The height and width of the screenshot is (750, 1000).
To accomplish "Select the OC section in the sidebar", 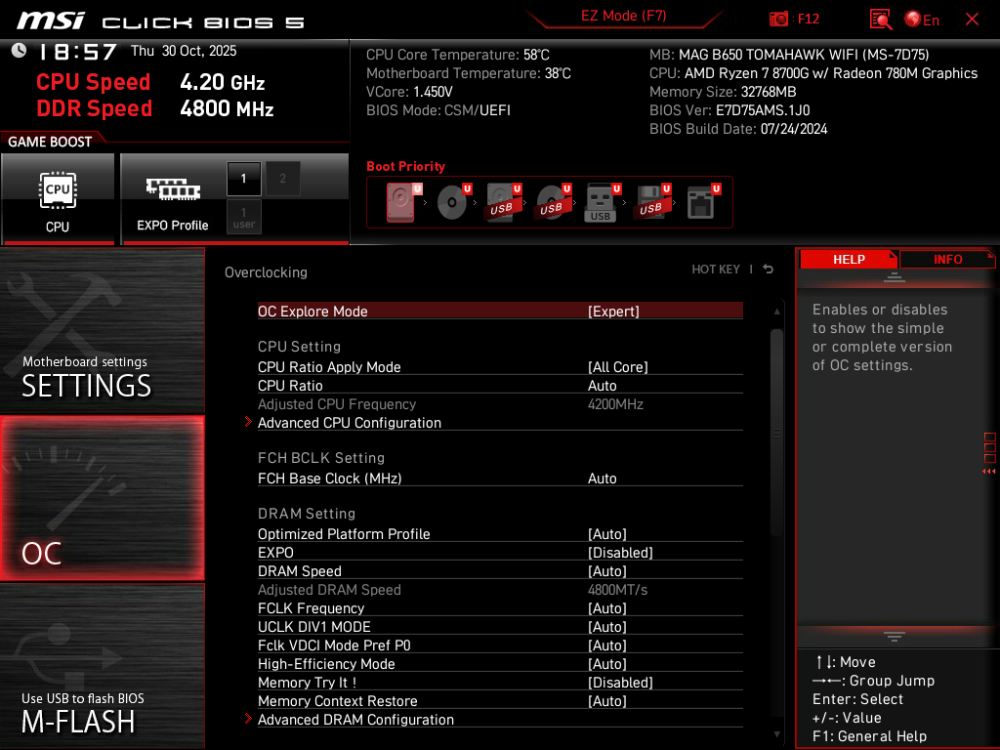I will coord(100,495).
